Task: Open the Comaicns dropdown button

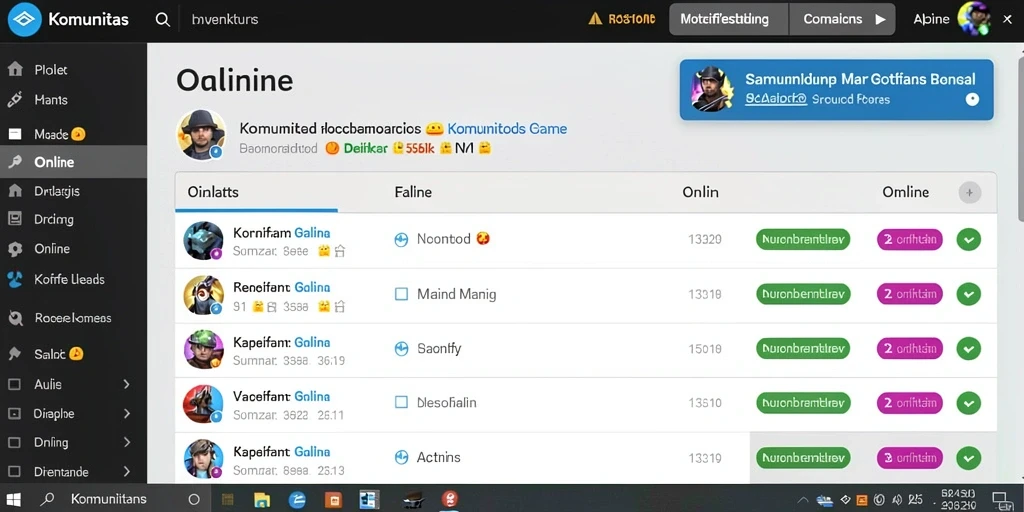Action: pos(842,20)
